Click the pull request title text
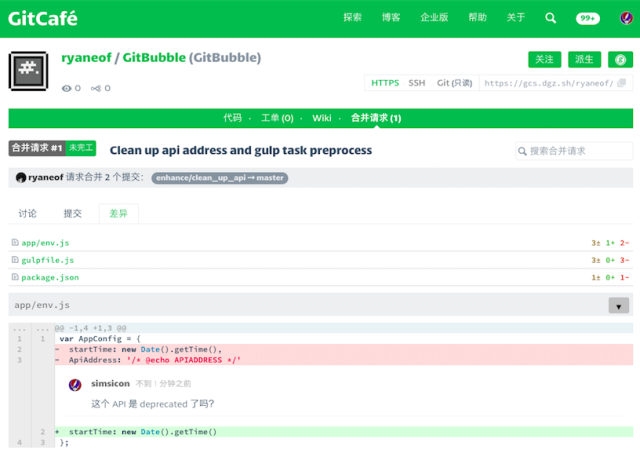Screen dimensions: 640x464 241,150
